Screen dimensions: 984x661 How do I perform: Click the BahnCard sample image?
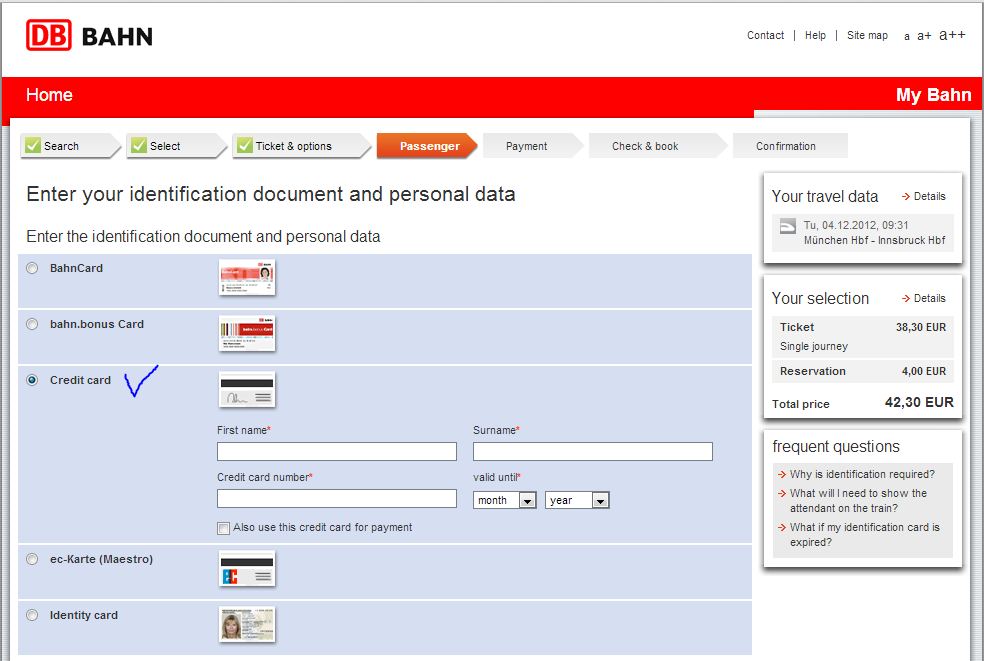(x=247, y=277)
